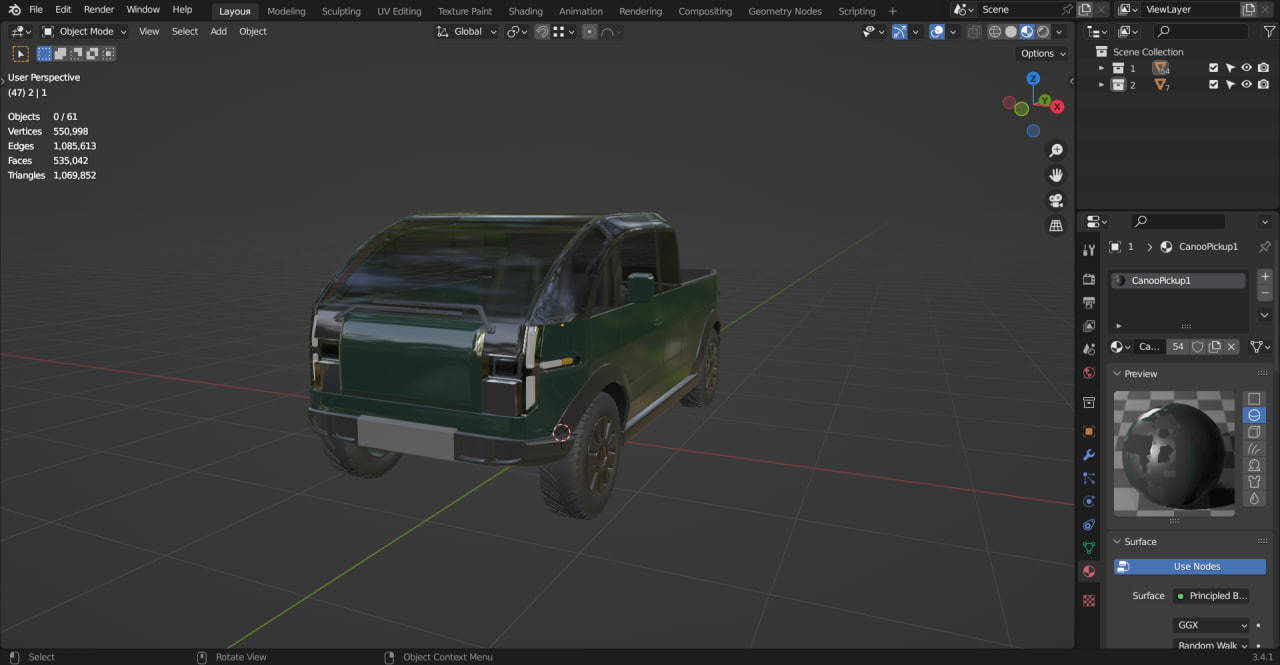
Task: Toggle fake user shield for material
Action: [1197, 347]
